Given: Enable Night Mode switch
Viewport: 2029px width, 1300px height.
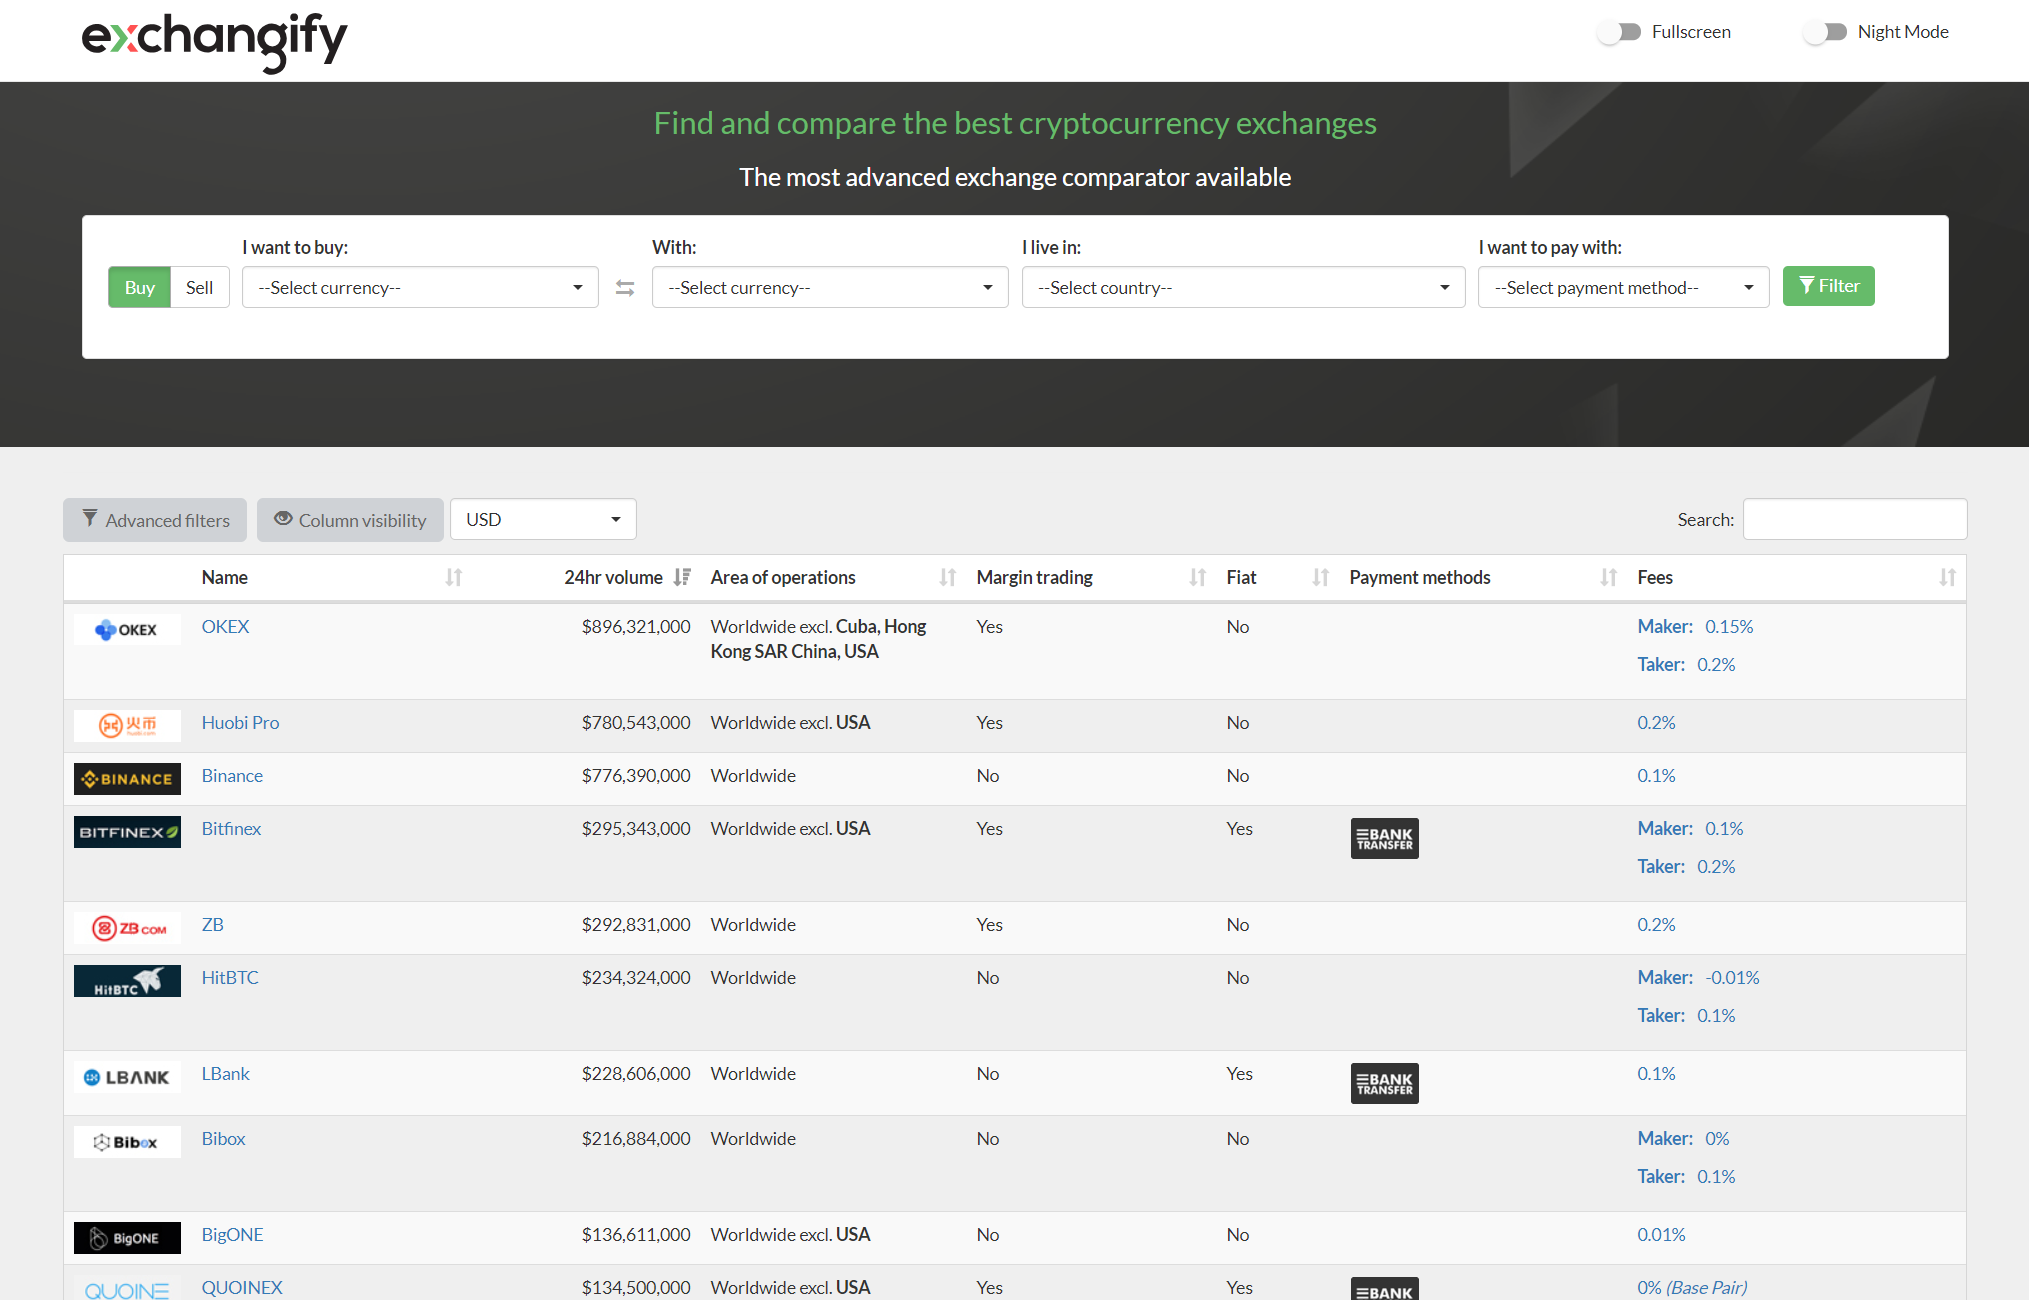Looking at the screenshot, I should tap(1825, 32).
